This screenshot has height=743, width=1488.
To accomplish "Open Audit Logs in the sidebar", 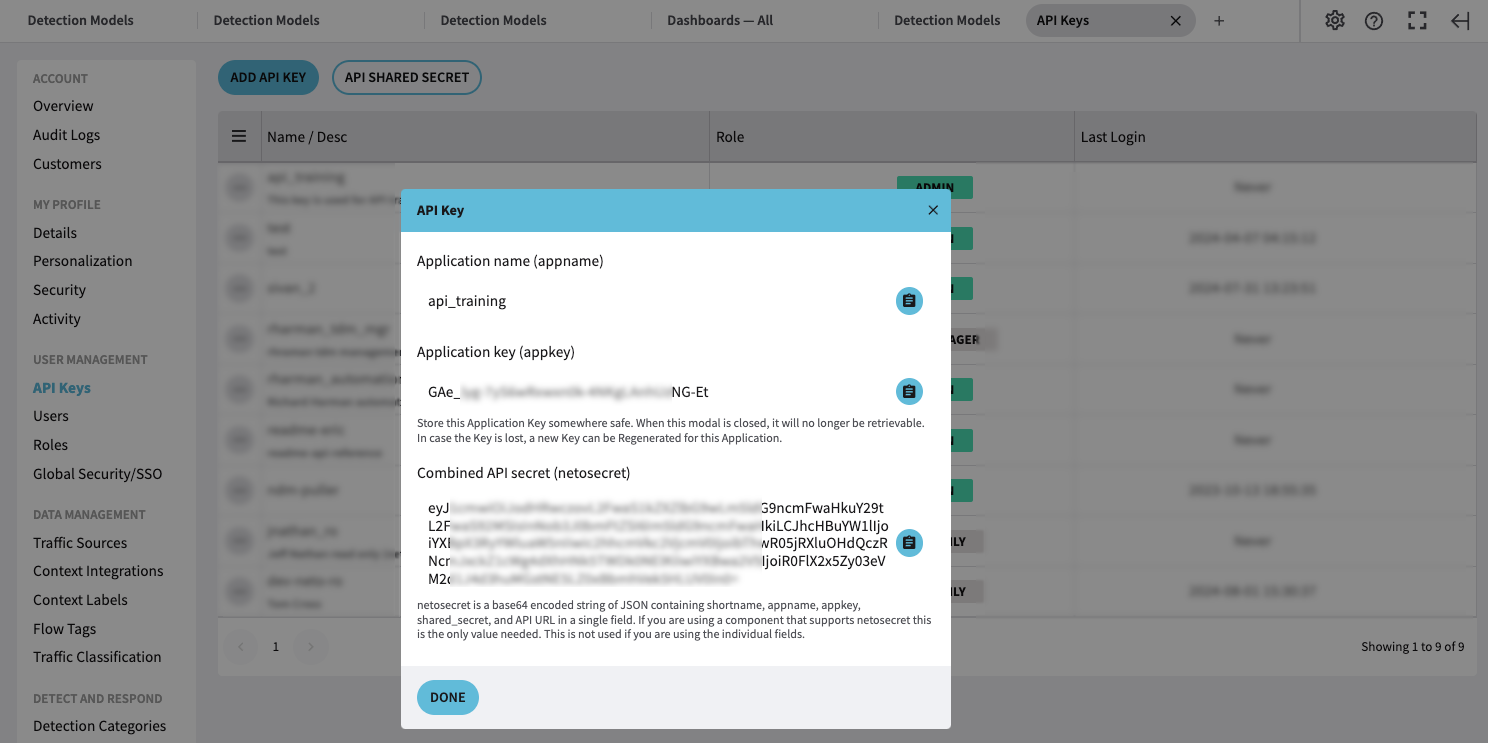I will (x=66, y=135).
